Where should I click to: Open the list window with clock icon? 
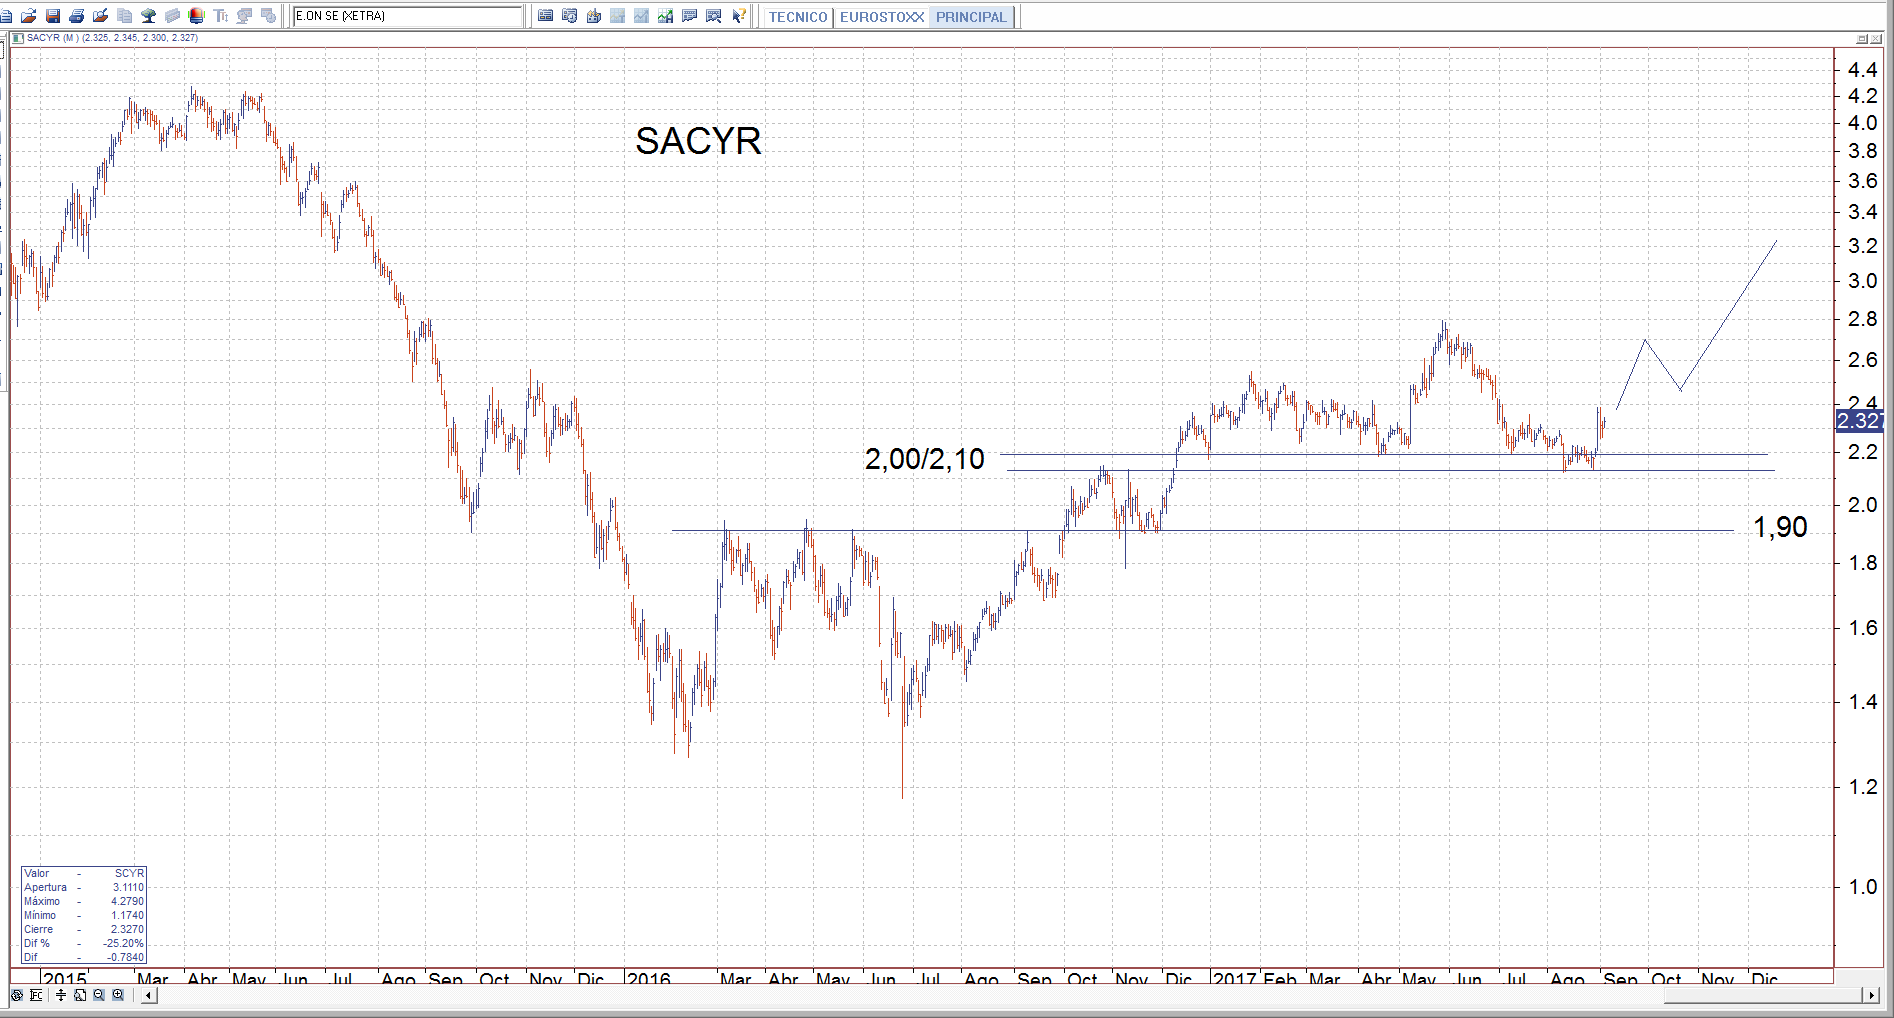click(570, 16)
